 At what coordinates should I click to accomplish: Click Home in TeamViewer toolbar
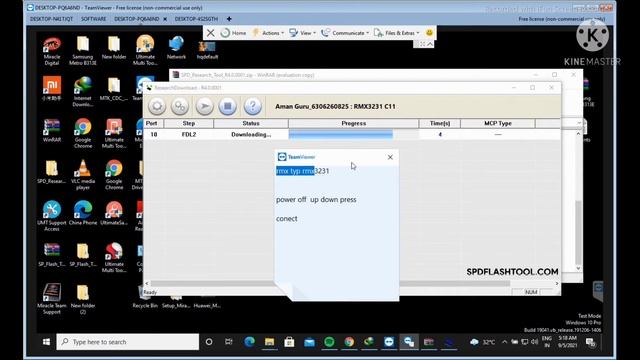click(233, 33)
